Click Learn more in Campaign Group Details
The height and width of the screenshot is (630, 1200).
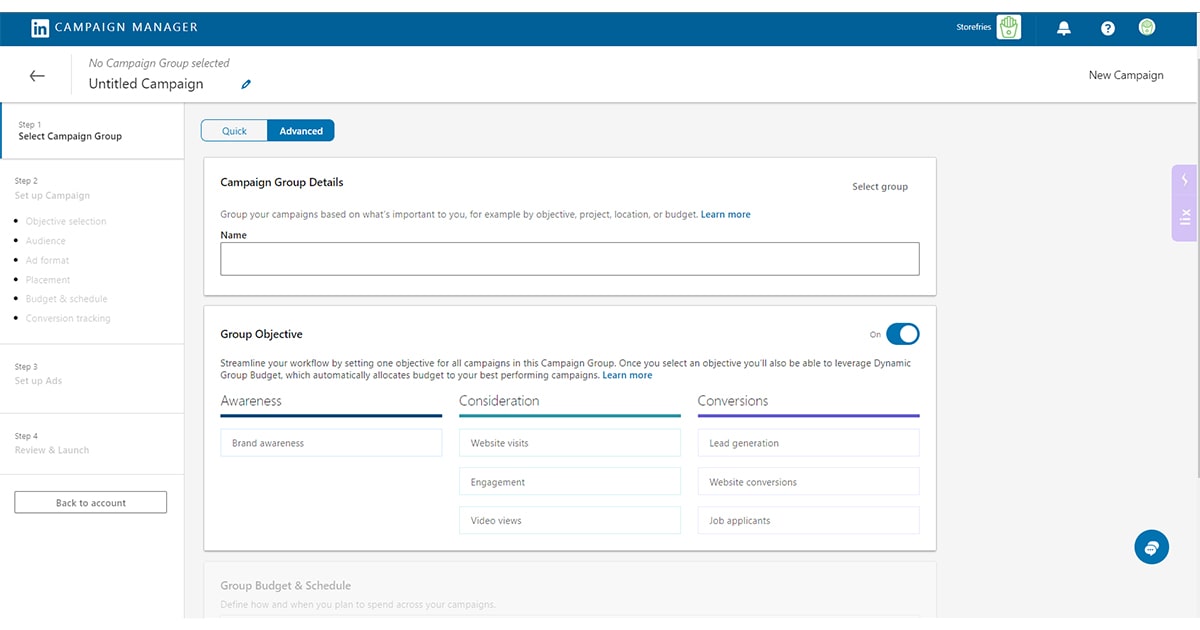click(725, 215)
